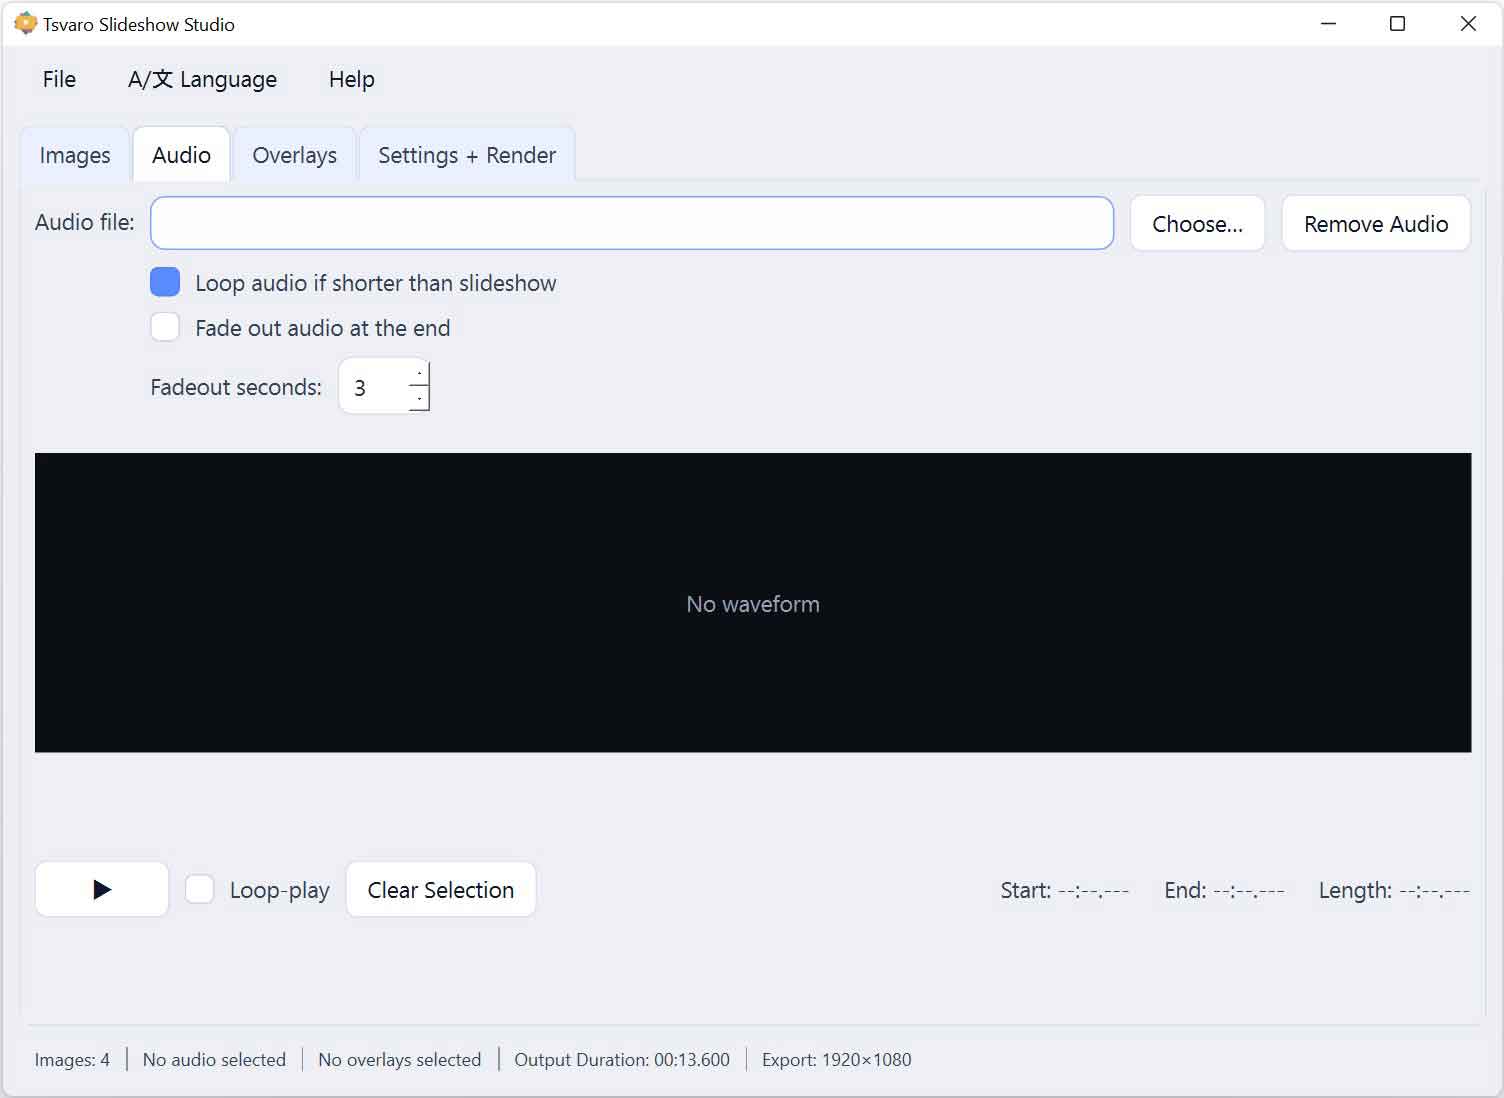Open the Language menu
Viewport: 1504px width, 1098px height.
(x=202, y=79)
